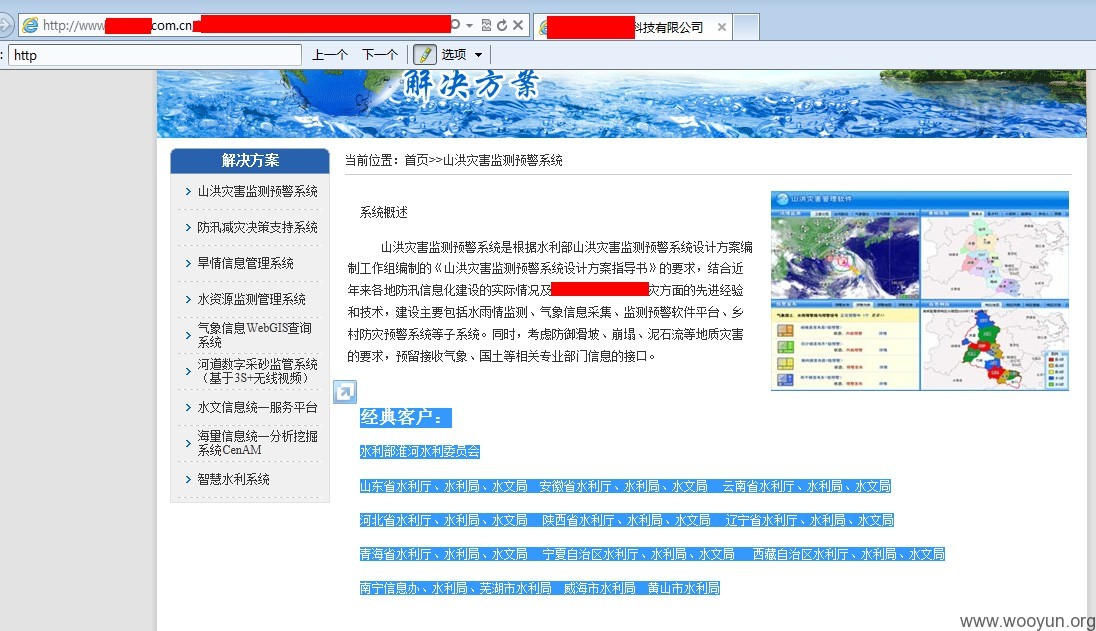
Task: Open 防汛减灾决策支持系统 in sidebar
Action: tap(257, 228)
